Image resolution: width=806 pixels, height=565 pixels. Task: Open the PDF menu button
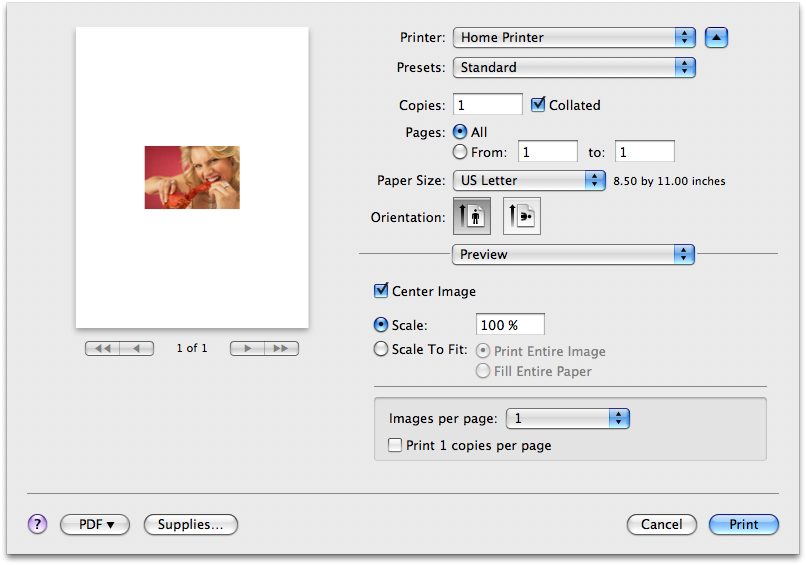pyautogui.click(x=97, y=524)
